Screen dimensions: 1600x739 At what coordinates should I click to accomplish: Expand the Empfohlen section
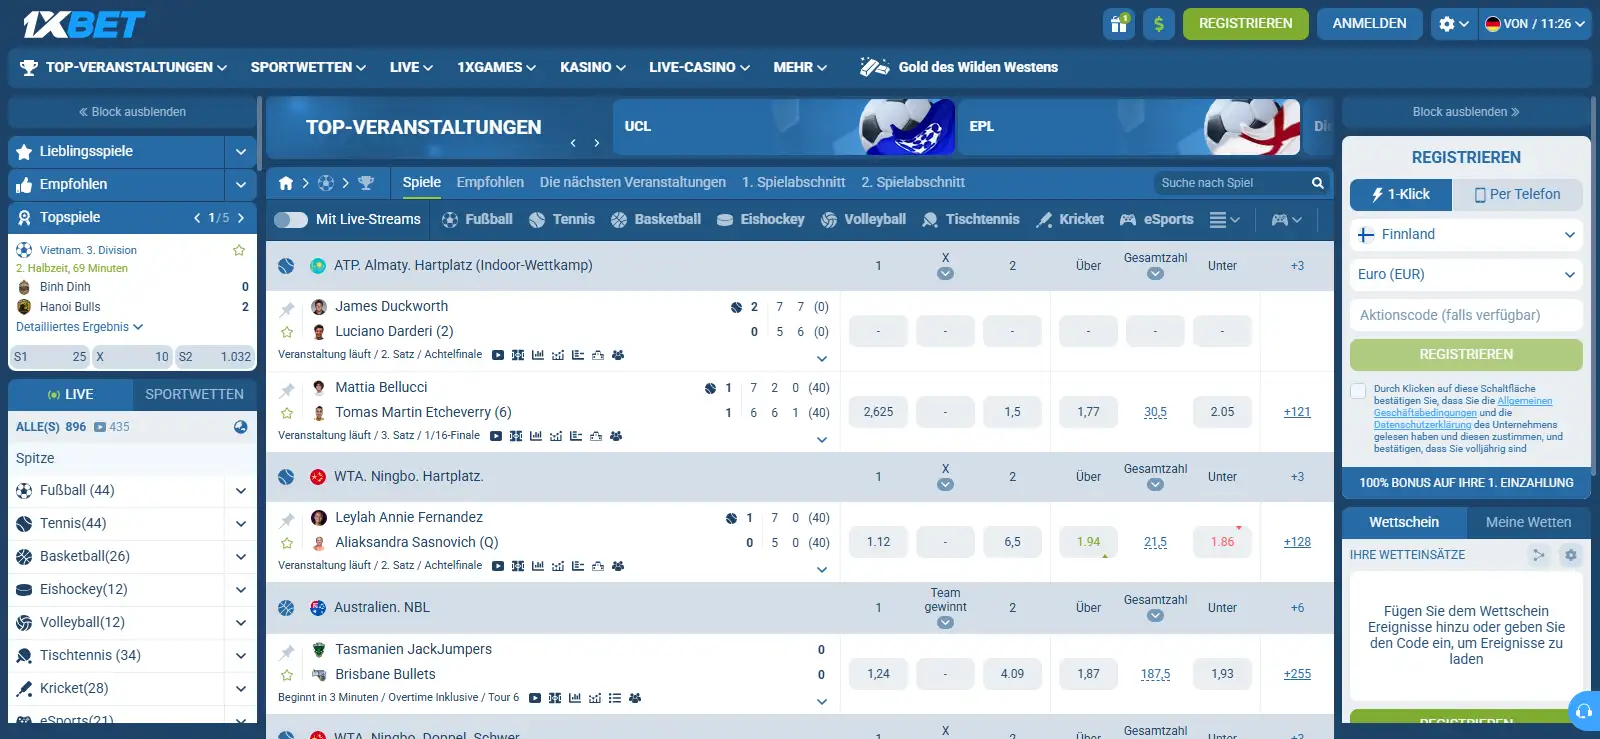tap(241, 185)
